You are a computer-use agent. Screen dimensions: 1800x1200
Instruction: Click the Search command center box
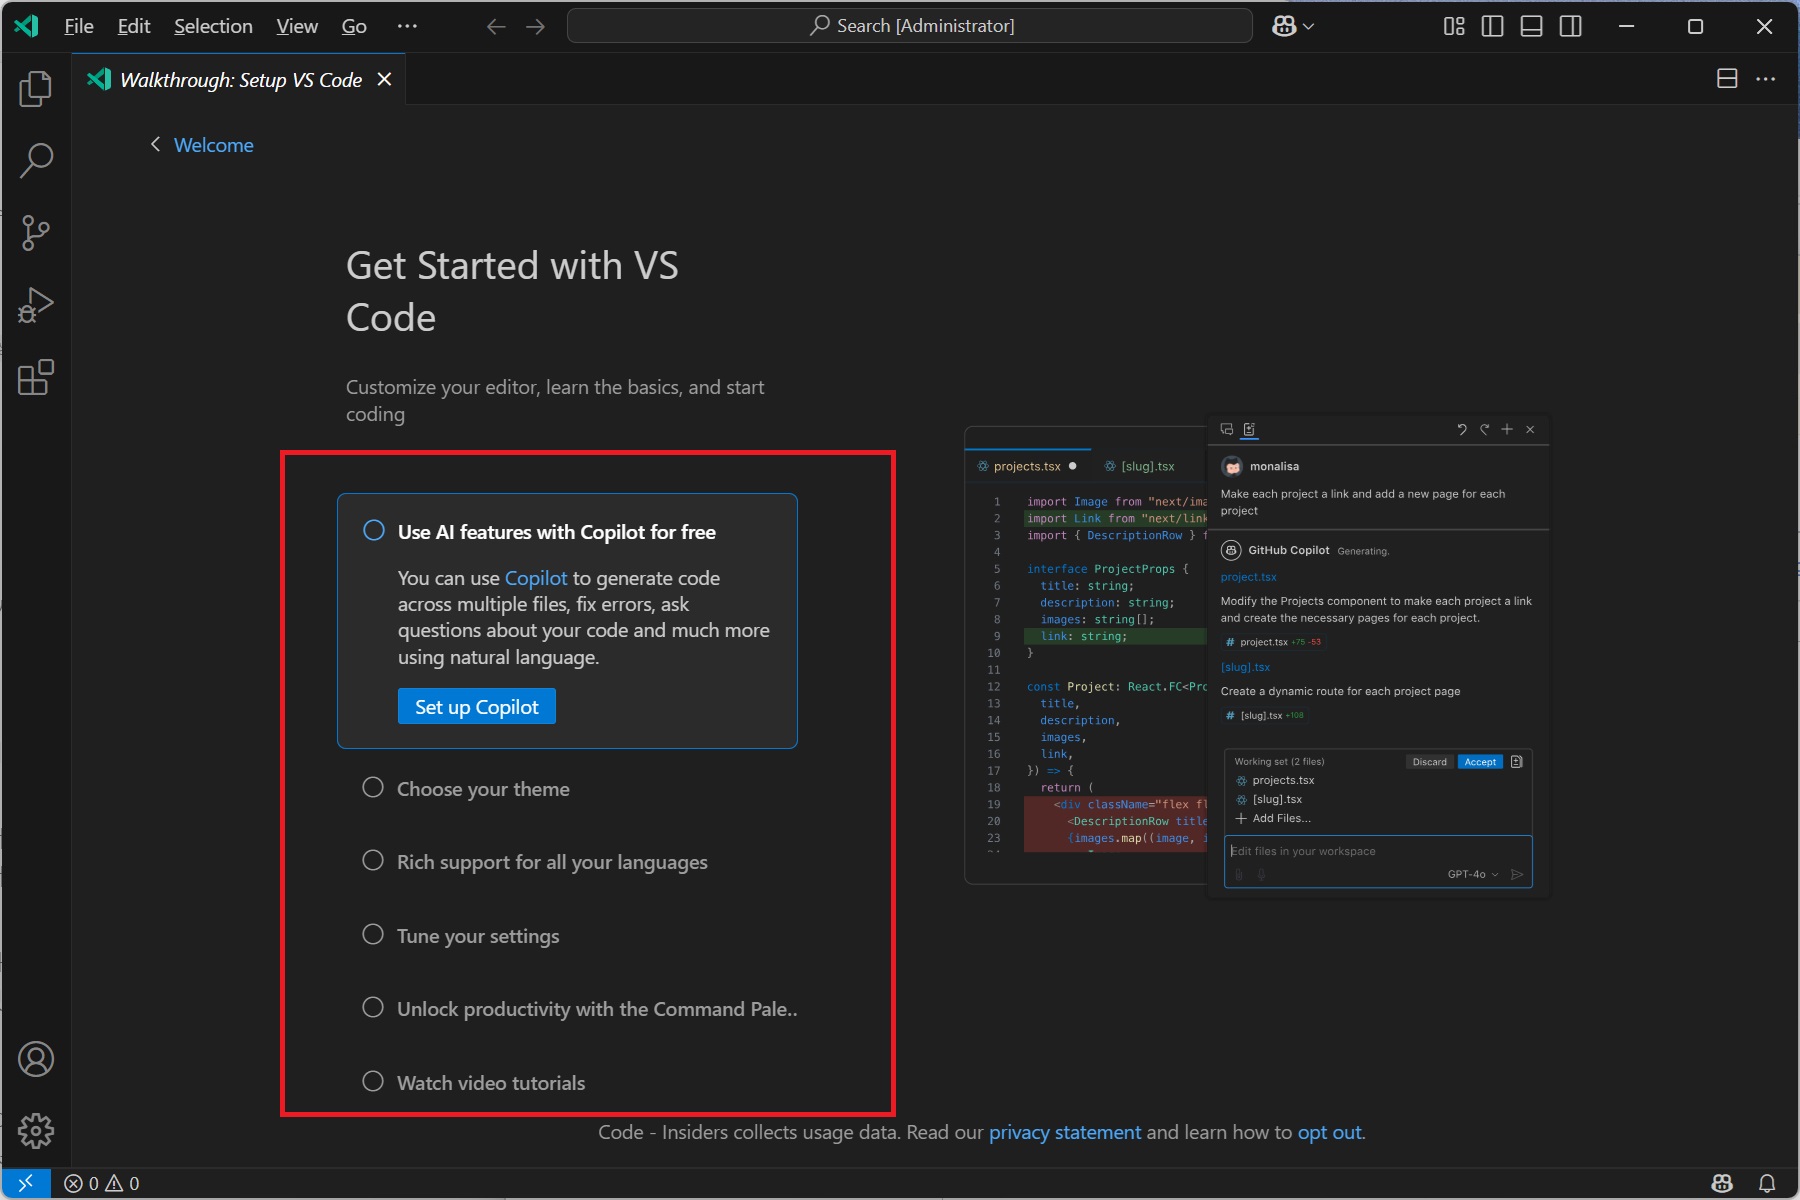pos(909,26)
